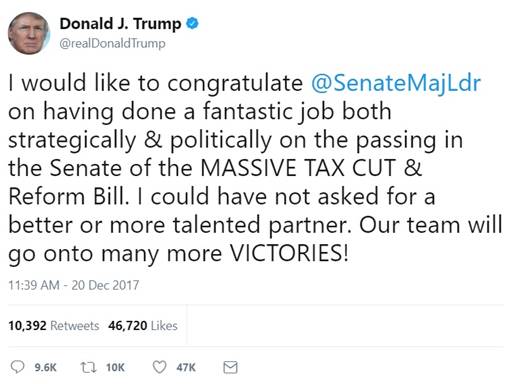Click the reply speech bubble icon
Screen dimensions: 515x384
click(17, 367)
